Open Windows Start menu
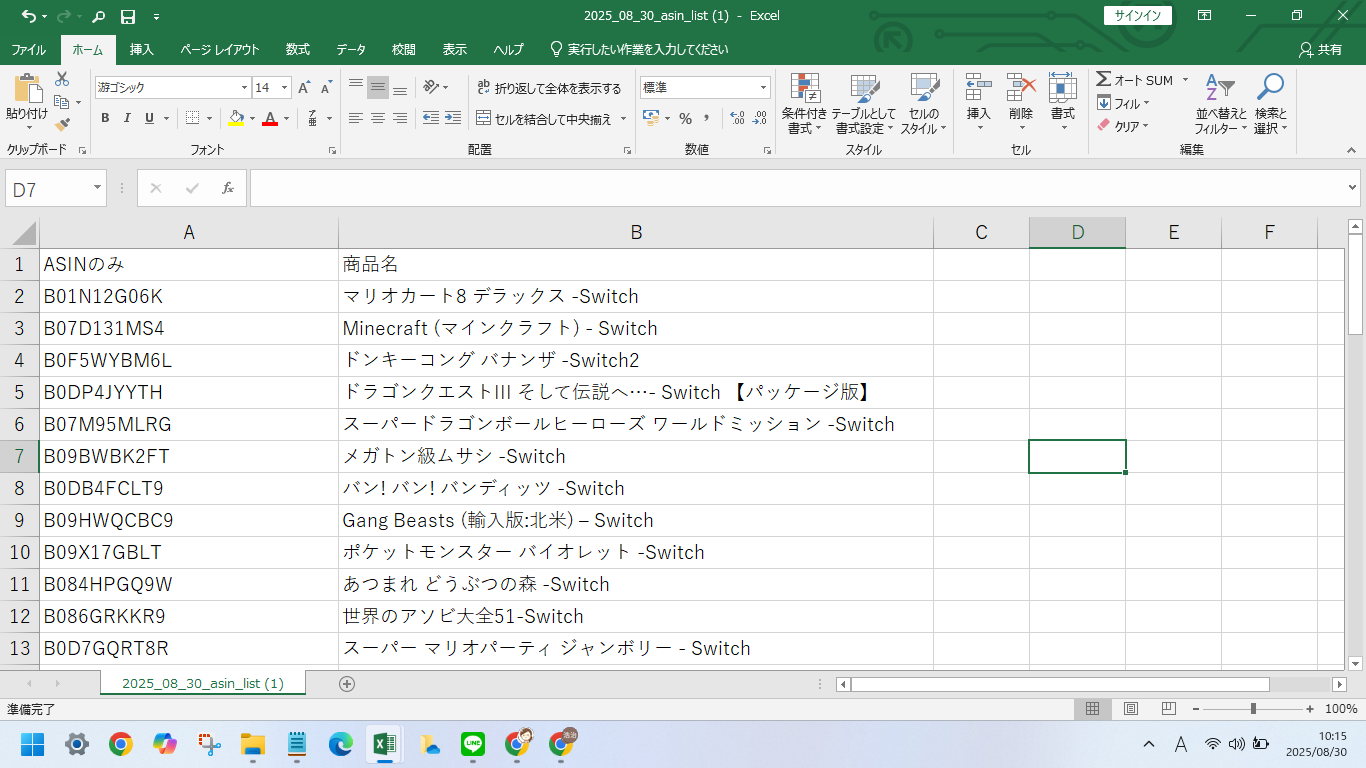Viewport: 1366px width, 768px height. click(x=32, y=744)
